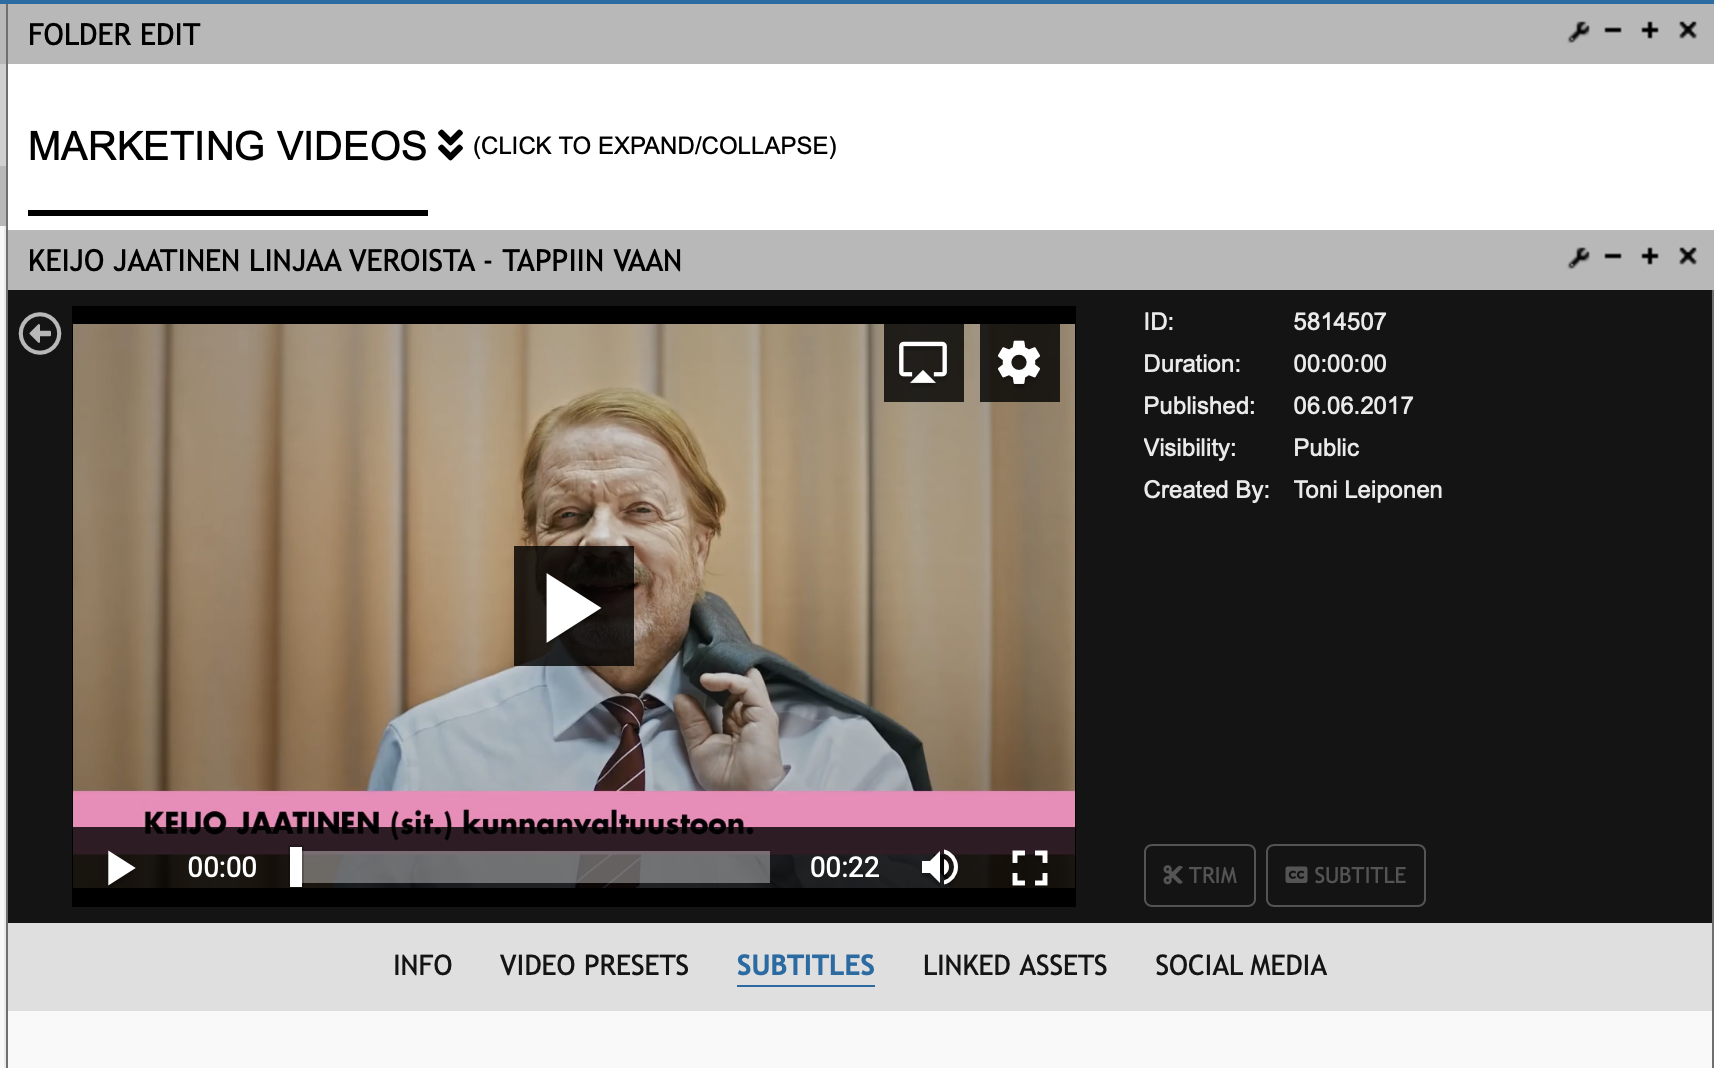
Task: Collapse video panel with minus icon
Action: pos(1613,258)
